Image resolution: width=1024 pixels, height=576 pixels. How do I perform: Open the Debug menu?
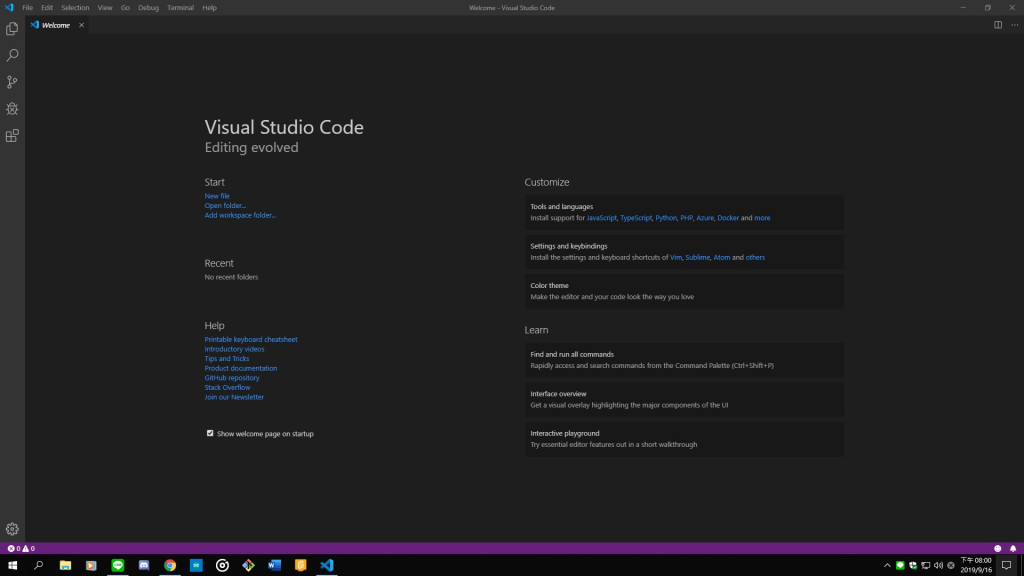[148, 8]
